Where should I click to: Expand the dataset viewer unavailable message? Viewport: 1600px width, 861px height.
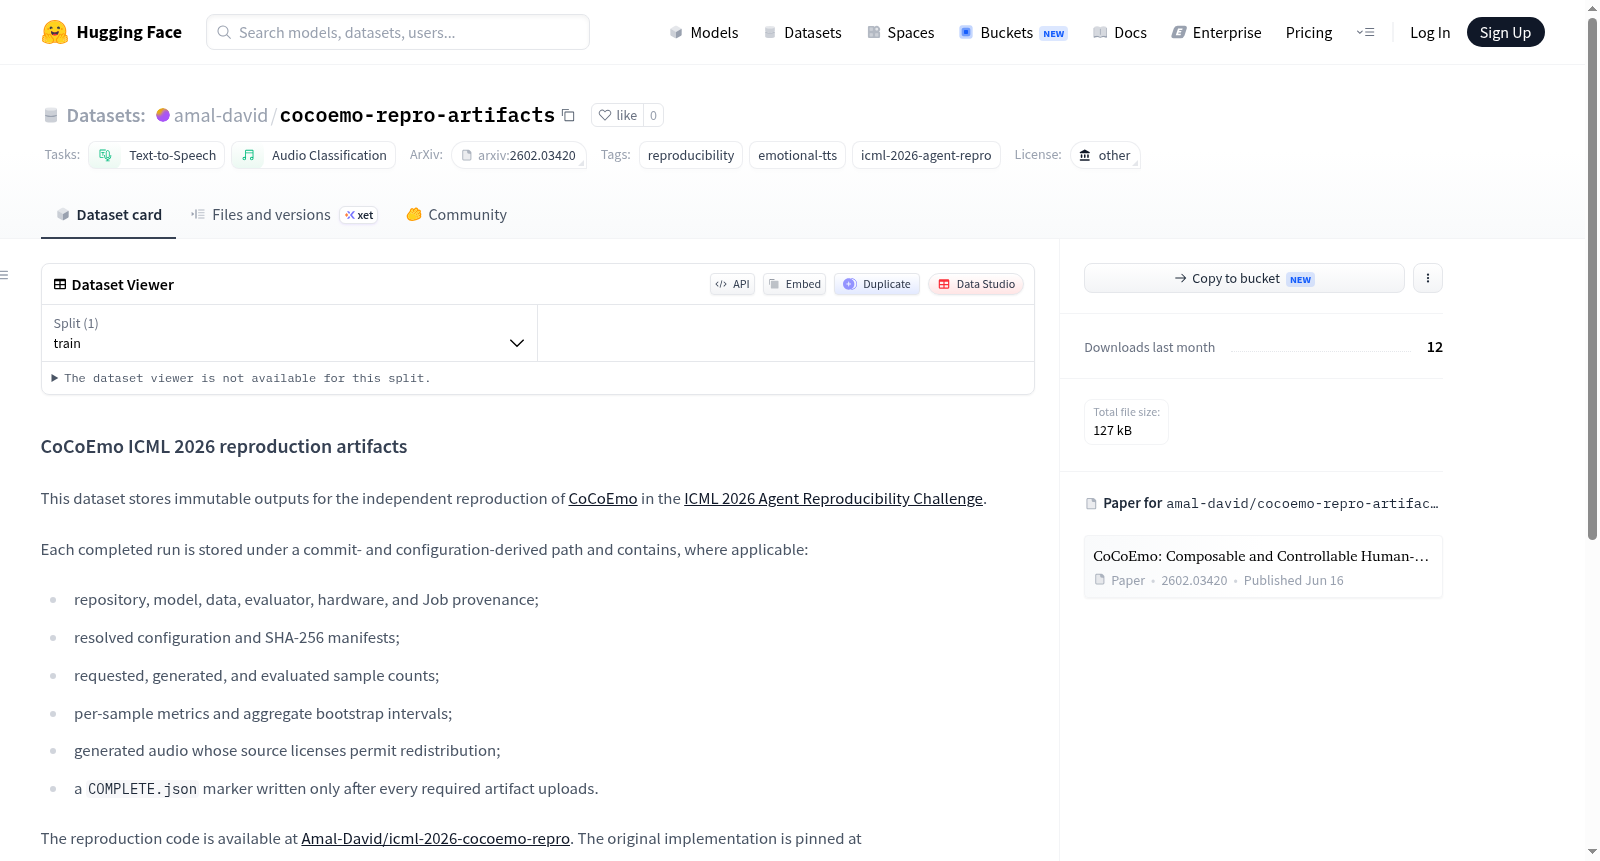240,378
